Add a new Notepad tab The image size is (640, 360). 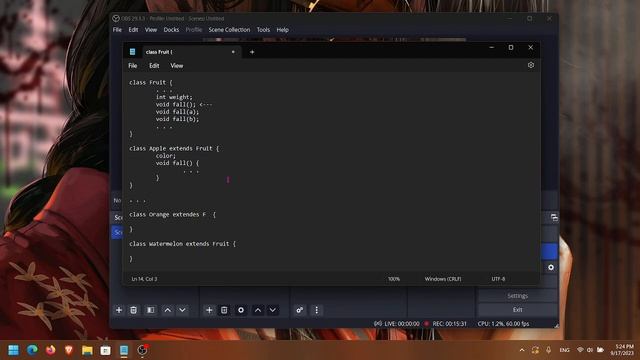[x=252, y=52]
